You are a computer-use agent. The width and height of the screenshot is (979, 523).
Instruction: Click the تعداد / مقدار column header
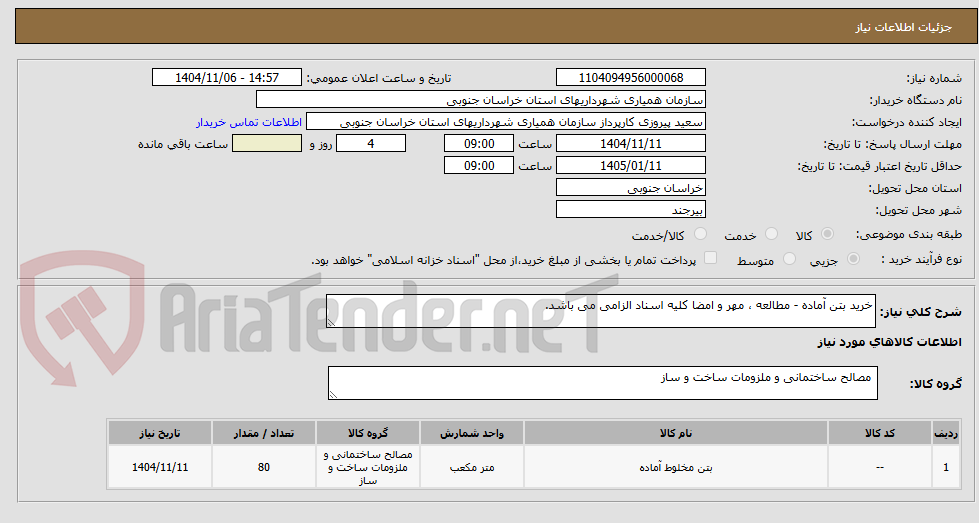tap(264, 433)
